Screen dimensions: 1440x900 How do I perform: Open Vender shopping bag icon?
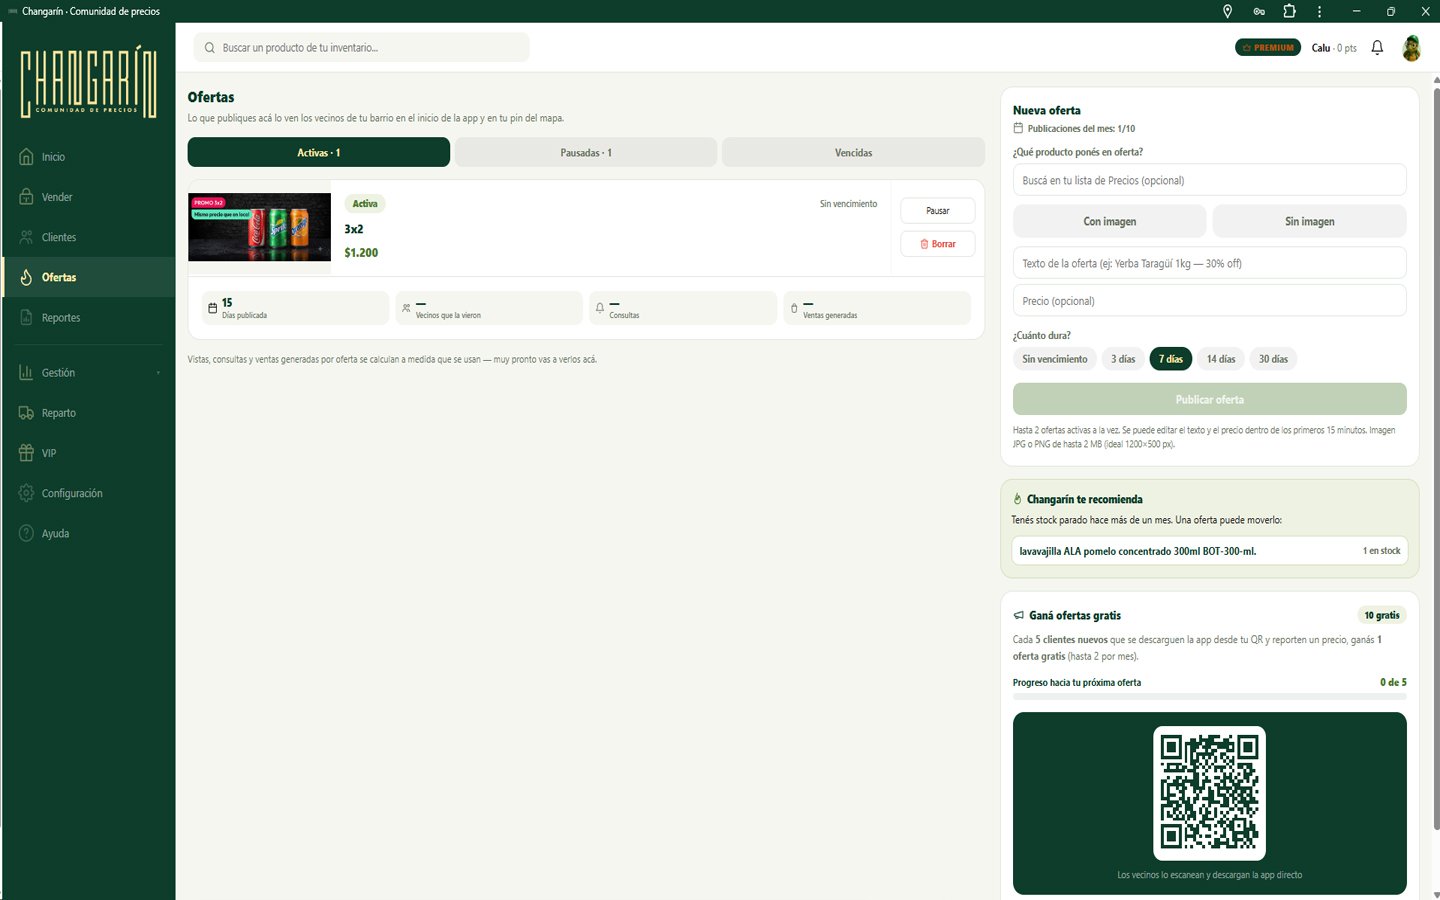pyautogui.click(x=26, y=197)
